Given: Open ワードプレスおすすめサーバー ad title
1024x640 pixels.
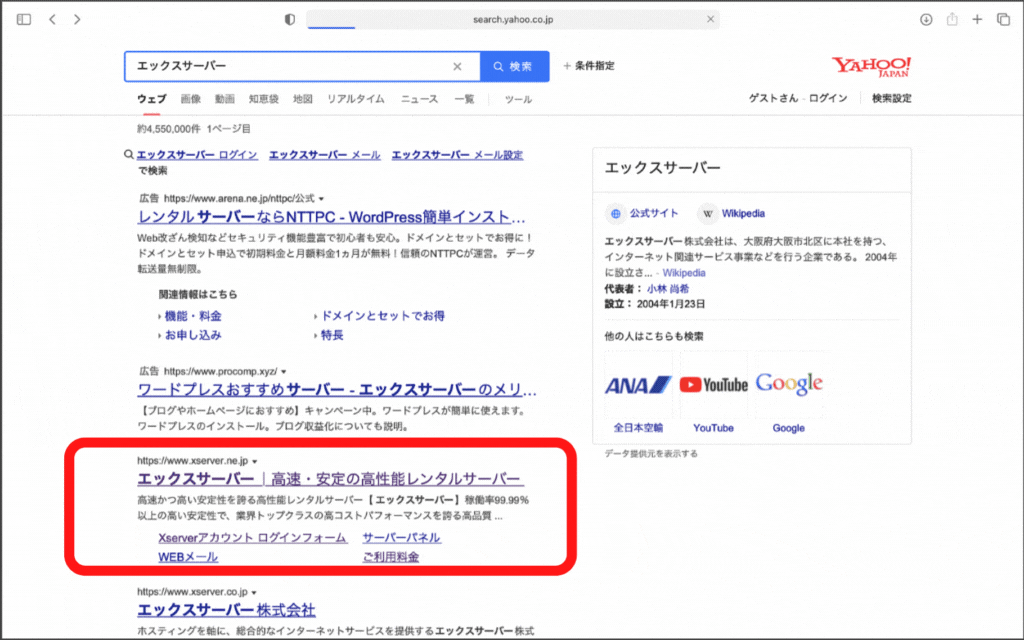Looking at the screenshot, I should (337, 390).
